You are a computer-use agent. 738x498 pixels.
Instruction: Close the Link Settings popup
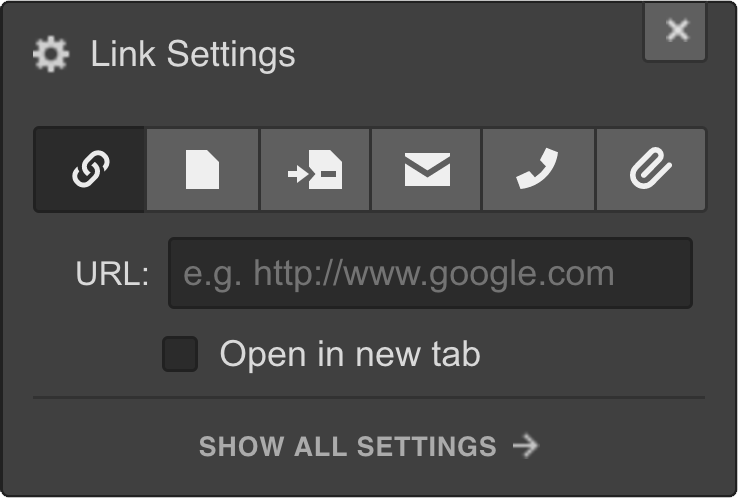[675, 31]
